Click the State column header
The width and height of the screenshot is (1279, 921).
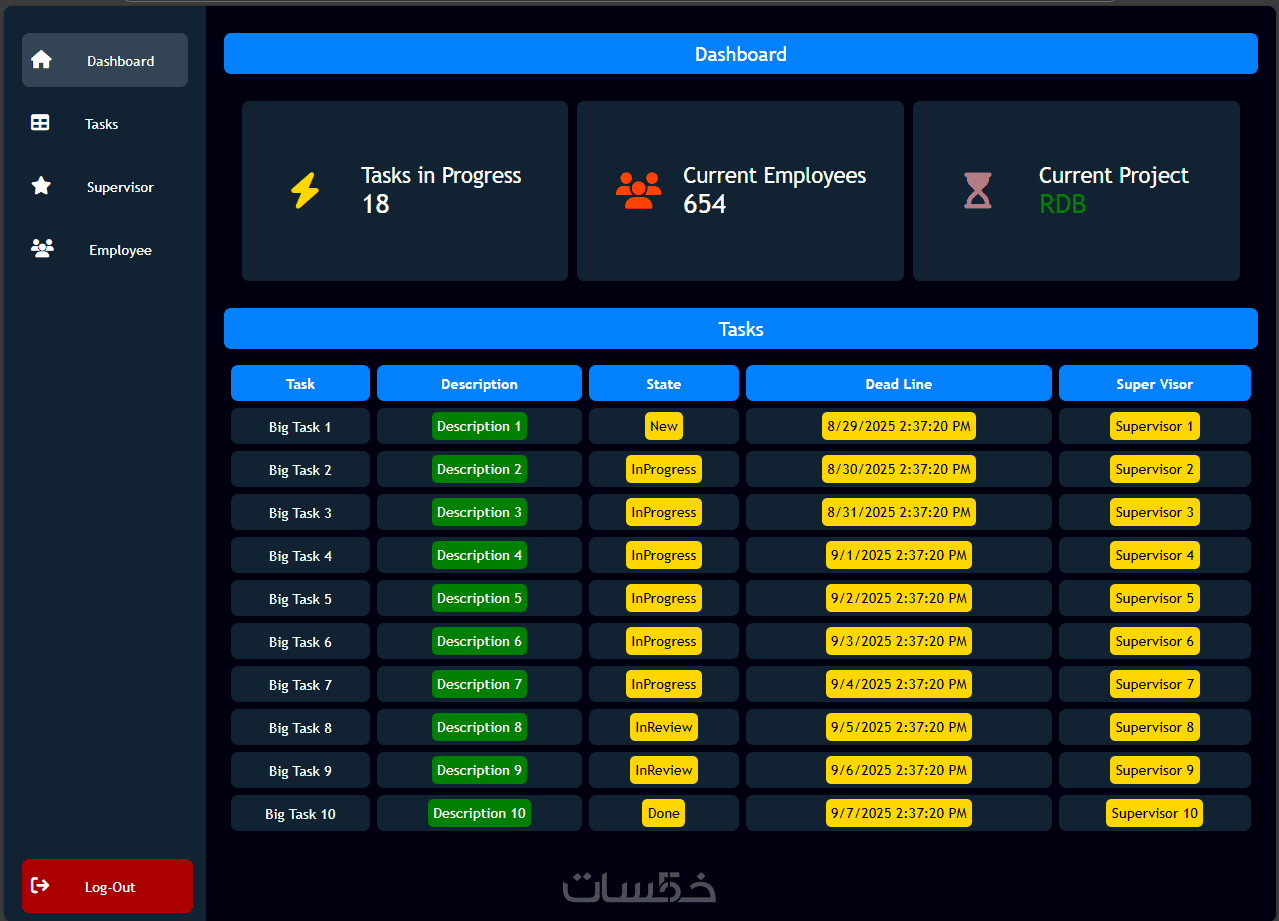pos(664,383)
